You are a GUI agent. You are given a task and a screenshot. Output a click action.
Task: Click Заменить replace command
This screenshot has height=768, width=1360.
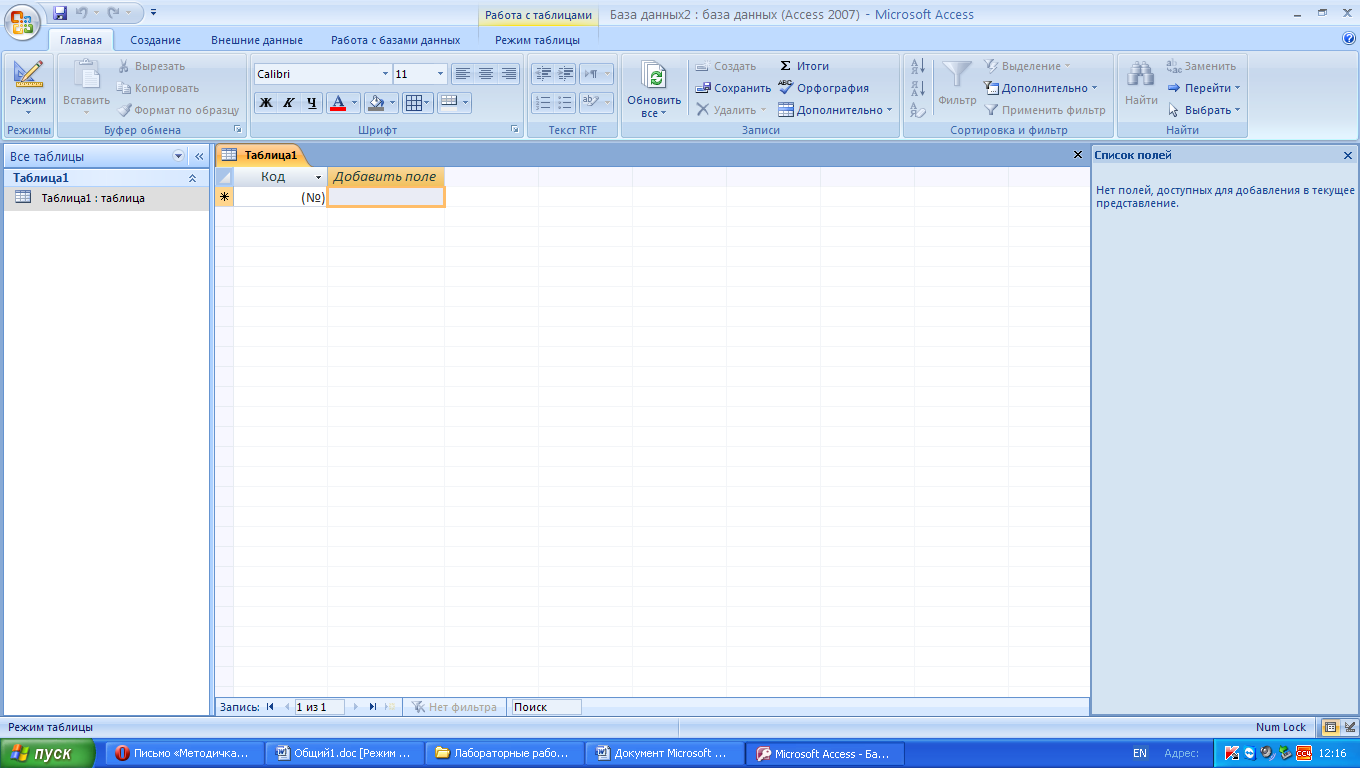[1201, 66]
